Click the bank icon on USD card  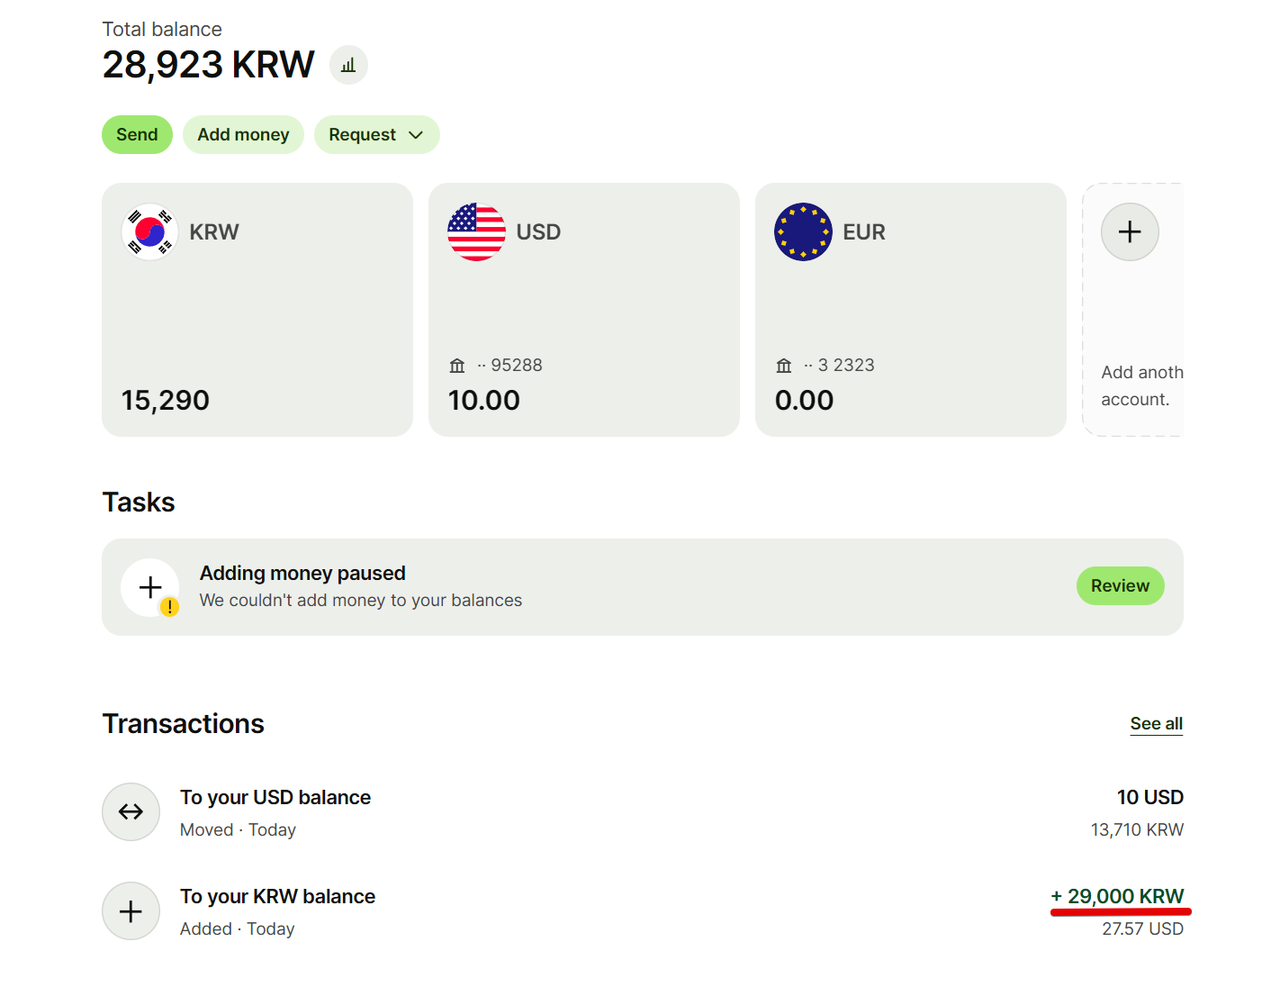[457, 366]
